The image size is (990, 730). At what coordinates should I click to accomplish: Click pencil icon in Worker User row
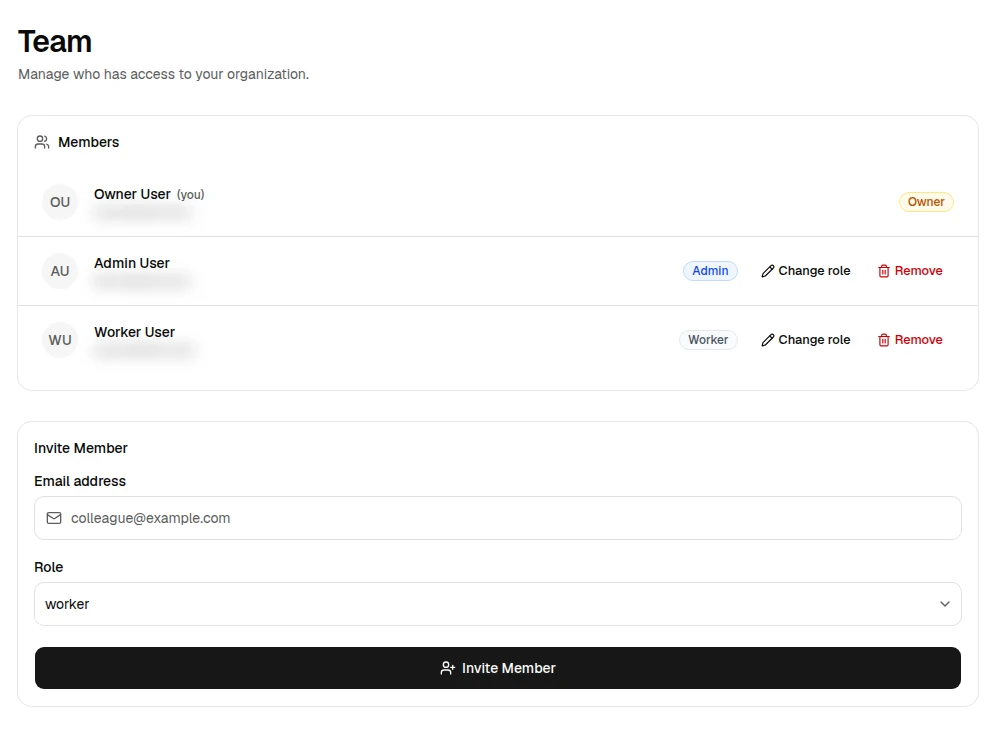point(767,340)
